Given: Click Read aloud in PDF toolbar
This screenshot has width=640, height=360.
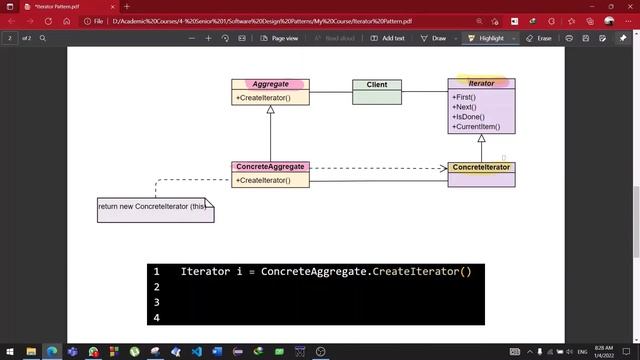Looking at the screenshot, I should click(334, 38).
